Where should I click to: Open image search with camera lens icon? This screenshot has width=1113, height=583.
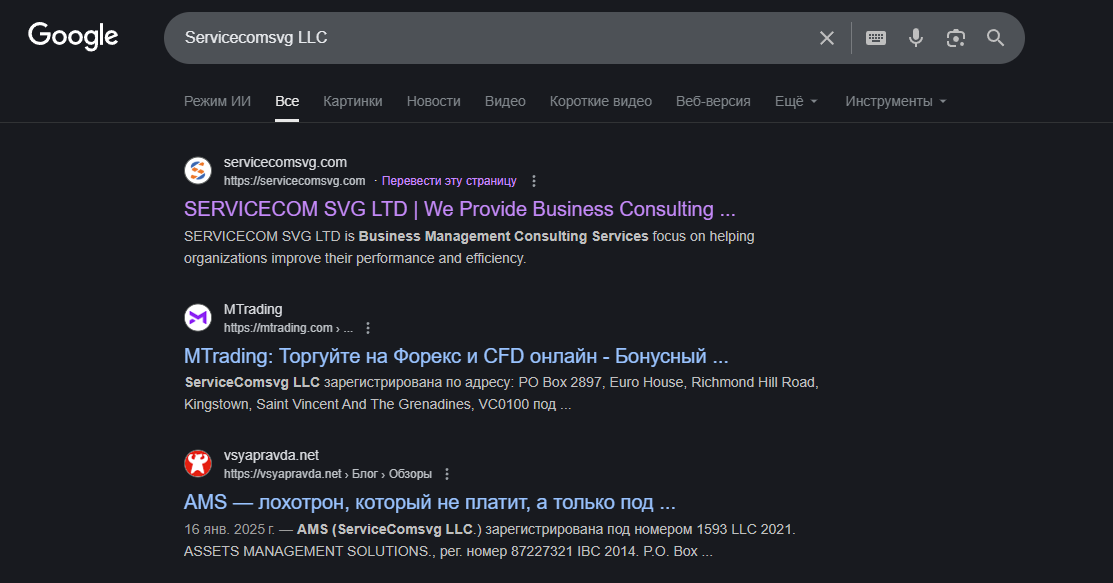tap(956, 38)
